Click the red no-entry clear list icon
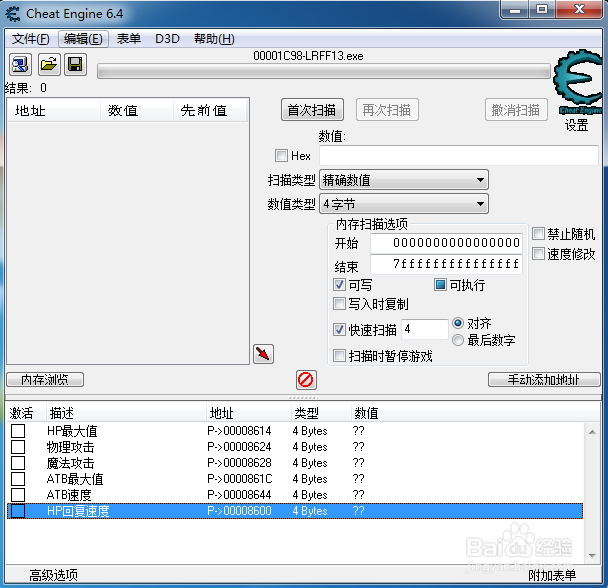Screen dimensions: 608x588 [306, 380]
